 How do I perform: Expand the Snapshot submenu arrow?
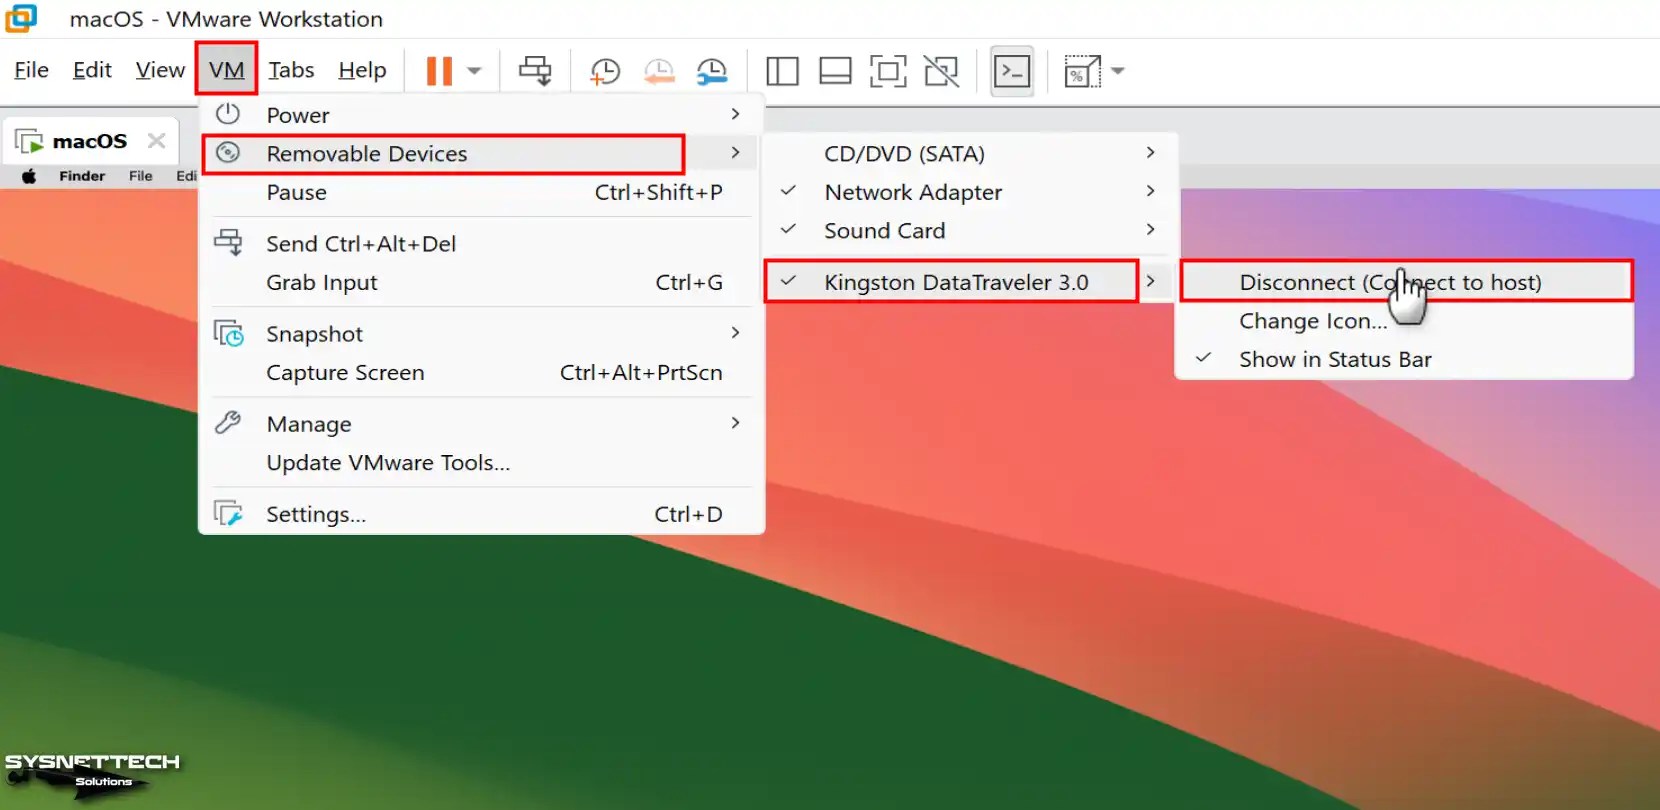coord(736,332)
